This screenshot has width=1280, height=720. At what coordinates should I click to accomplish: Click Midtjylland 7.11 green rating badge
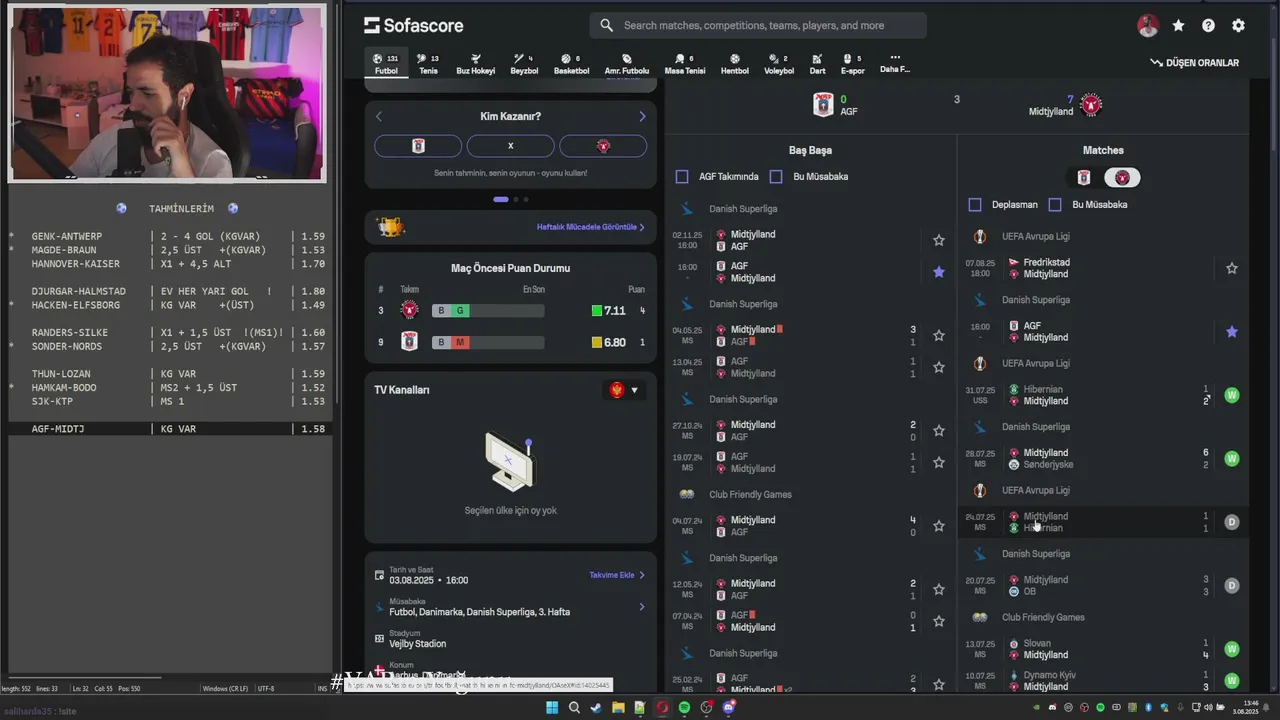click(x=609, y=311)
